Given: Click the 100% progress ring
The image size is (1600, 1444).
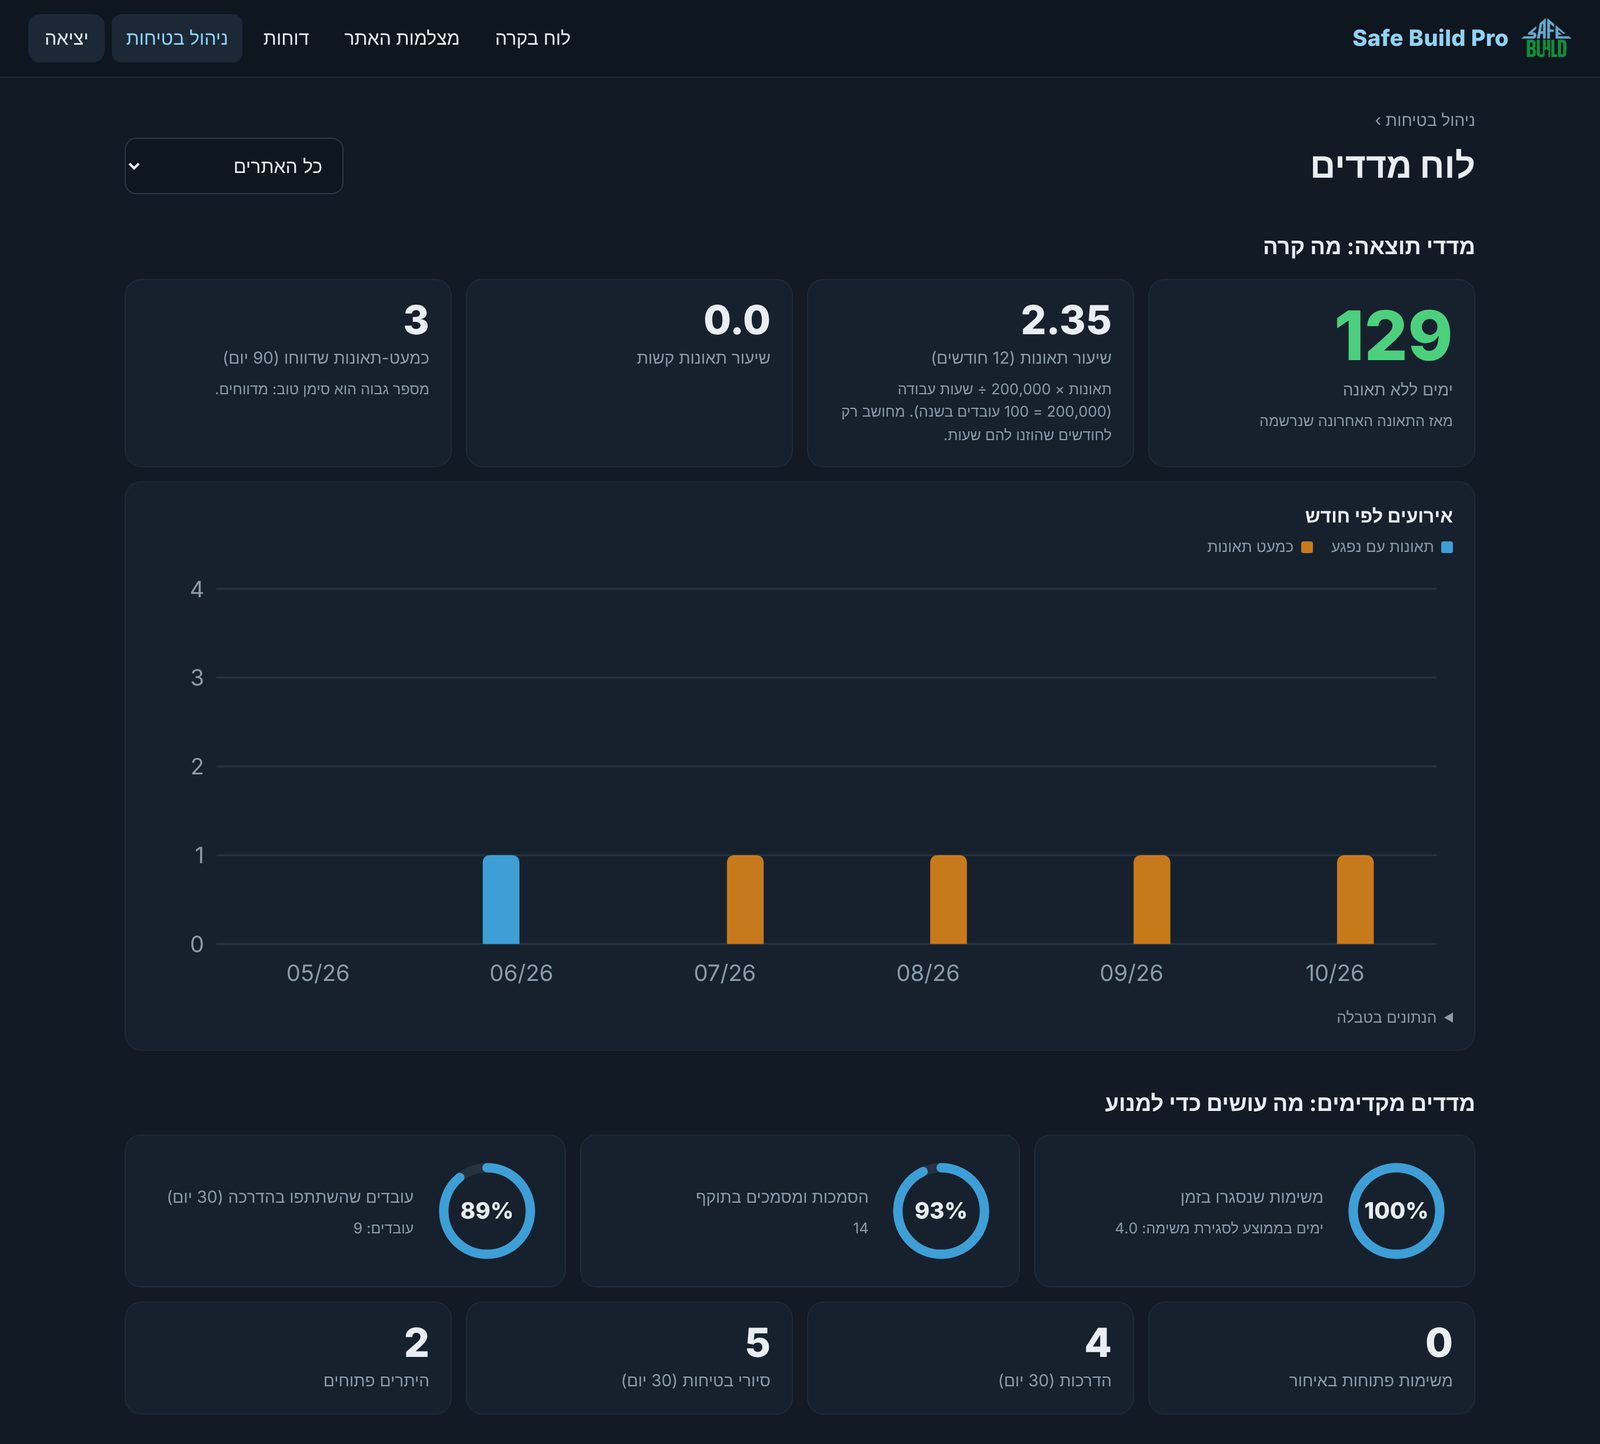Looking at the screenshot, I should (x=1396, y=1210).
